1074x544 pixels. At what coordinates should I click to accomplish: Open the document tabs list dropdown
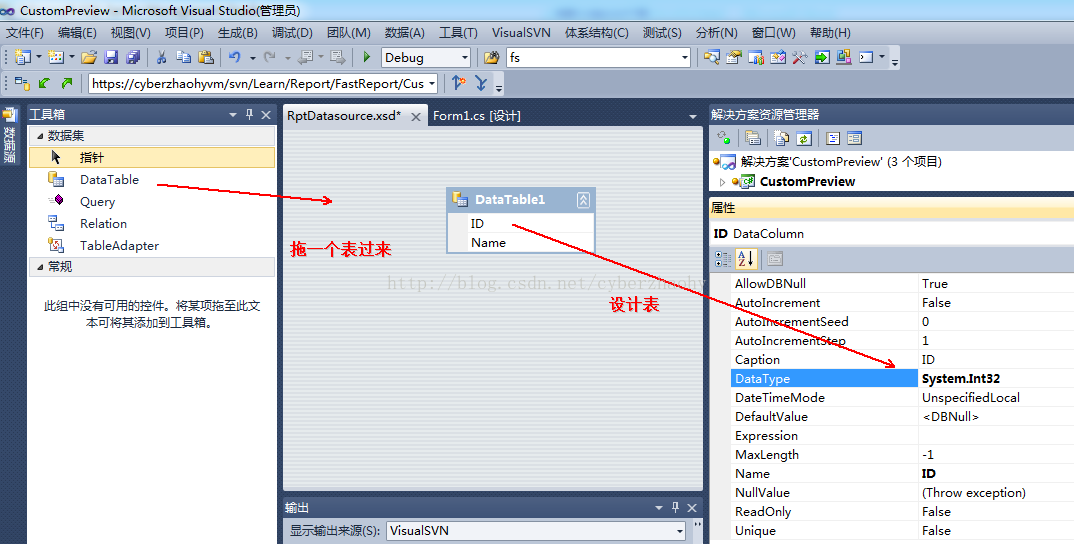pyautogui.click(x=692, y=116)
